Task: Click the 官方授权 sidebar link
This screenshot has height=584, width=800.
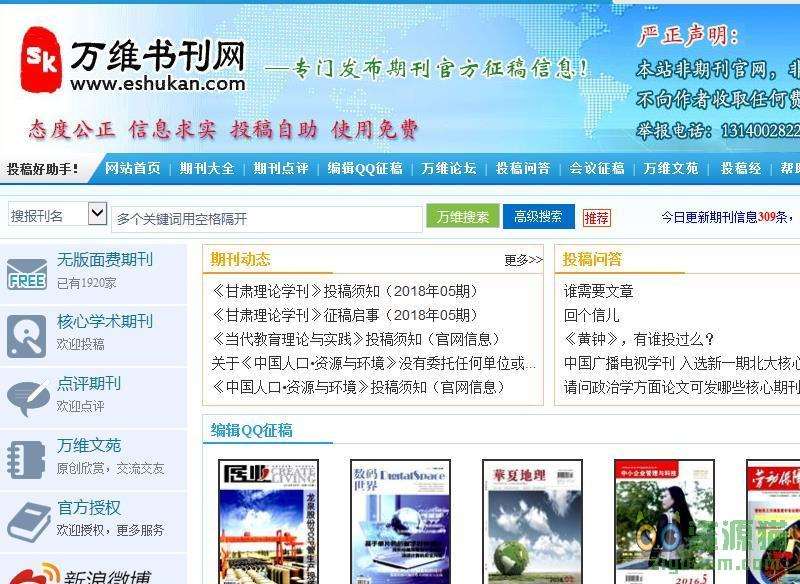Action: (x=89, y=507)
